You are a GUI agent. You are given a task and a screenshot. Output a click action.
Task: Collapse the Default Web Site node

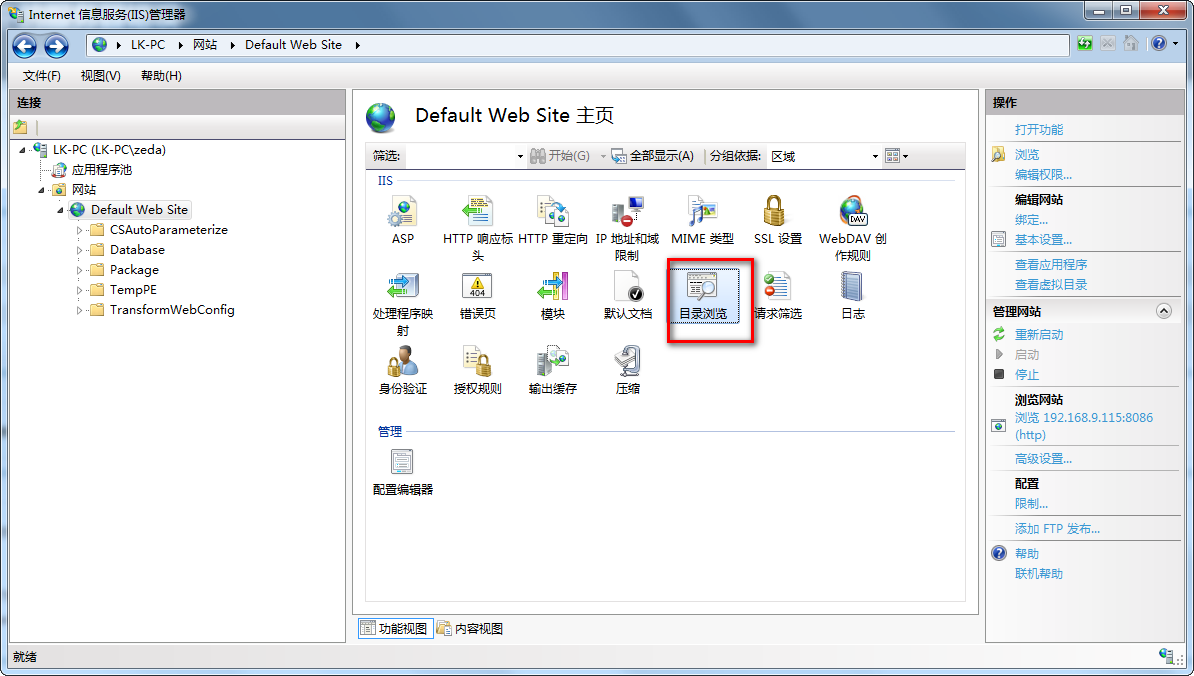[x=60, y=210]
